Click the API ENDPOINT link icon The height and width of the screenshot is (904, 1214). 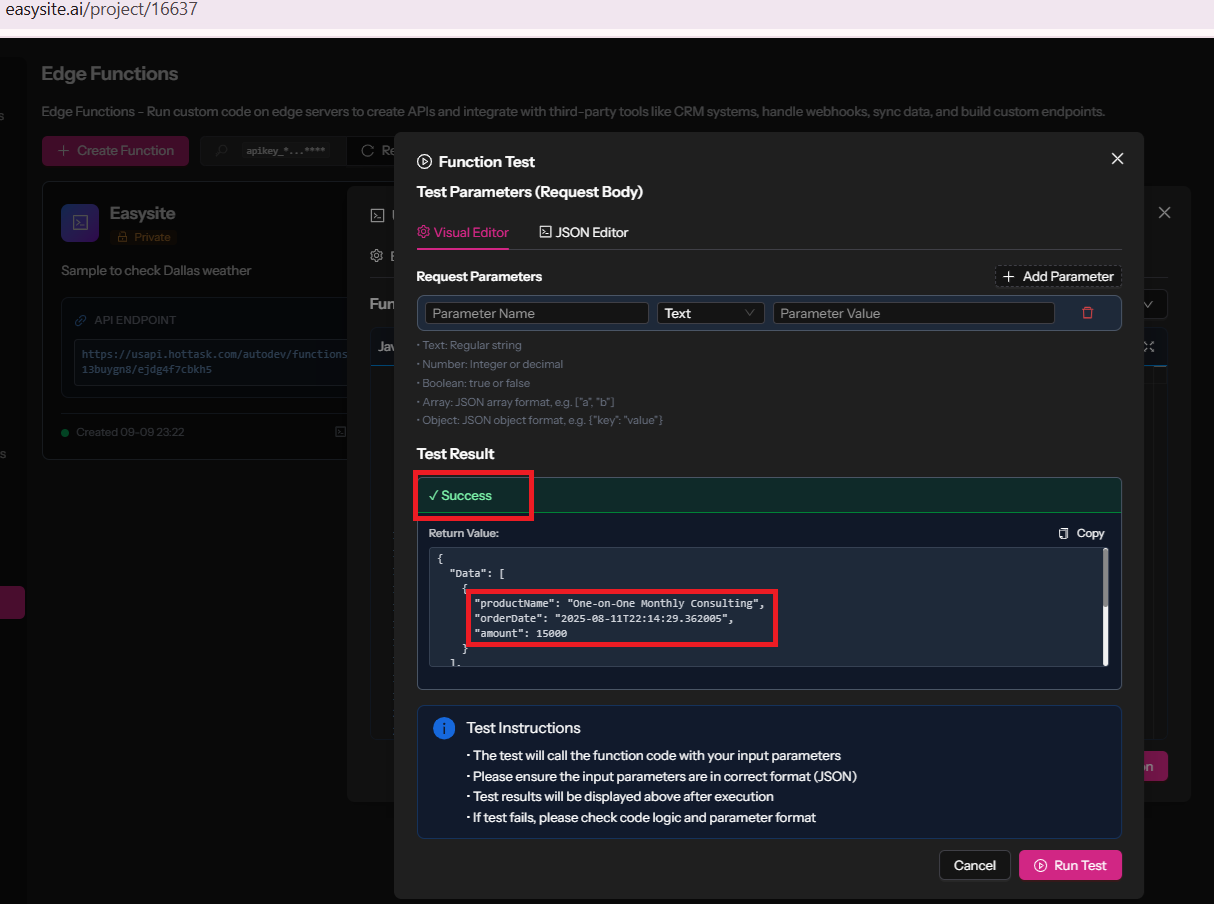(80, 320)
